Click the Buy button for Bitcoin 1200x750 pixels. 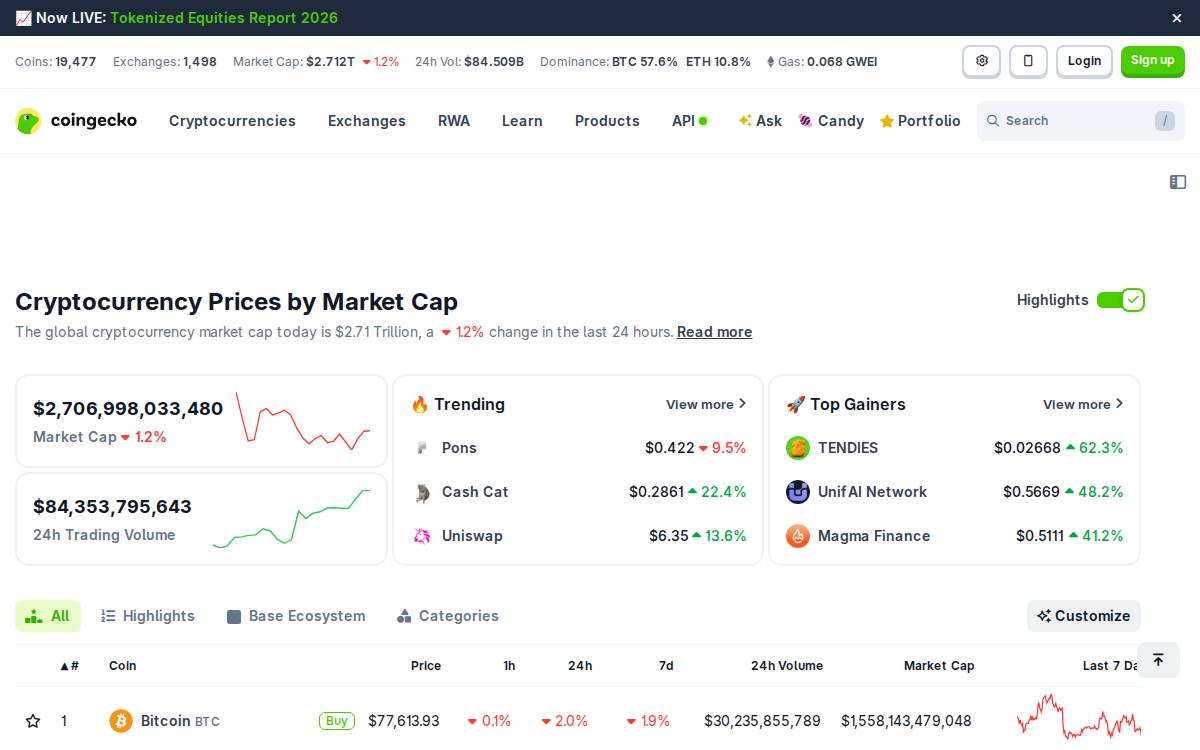(337, 721)
